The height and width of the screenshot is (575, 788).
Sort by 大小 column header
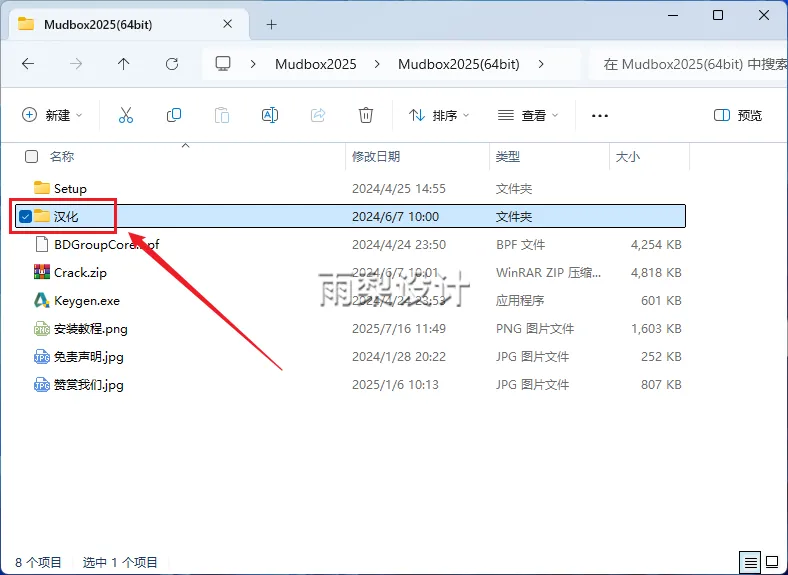point(628,156)
